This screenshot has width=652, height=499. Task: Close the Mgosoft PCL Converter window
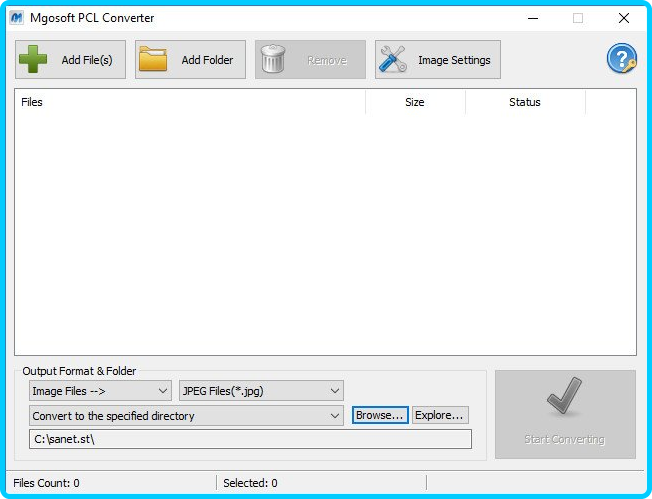[x=624, y=18]
